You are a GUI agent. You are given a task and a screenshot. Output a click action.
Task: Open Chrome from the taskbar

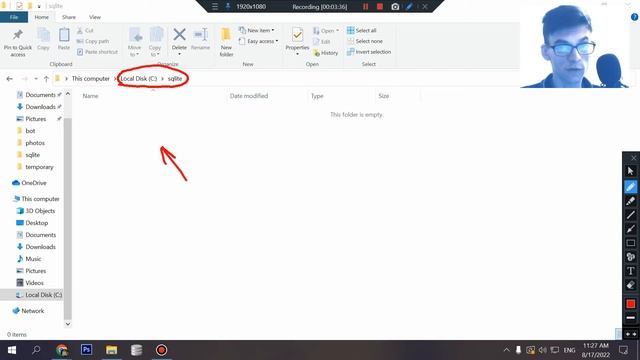coord(62,350)
